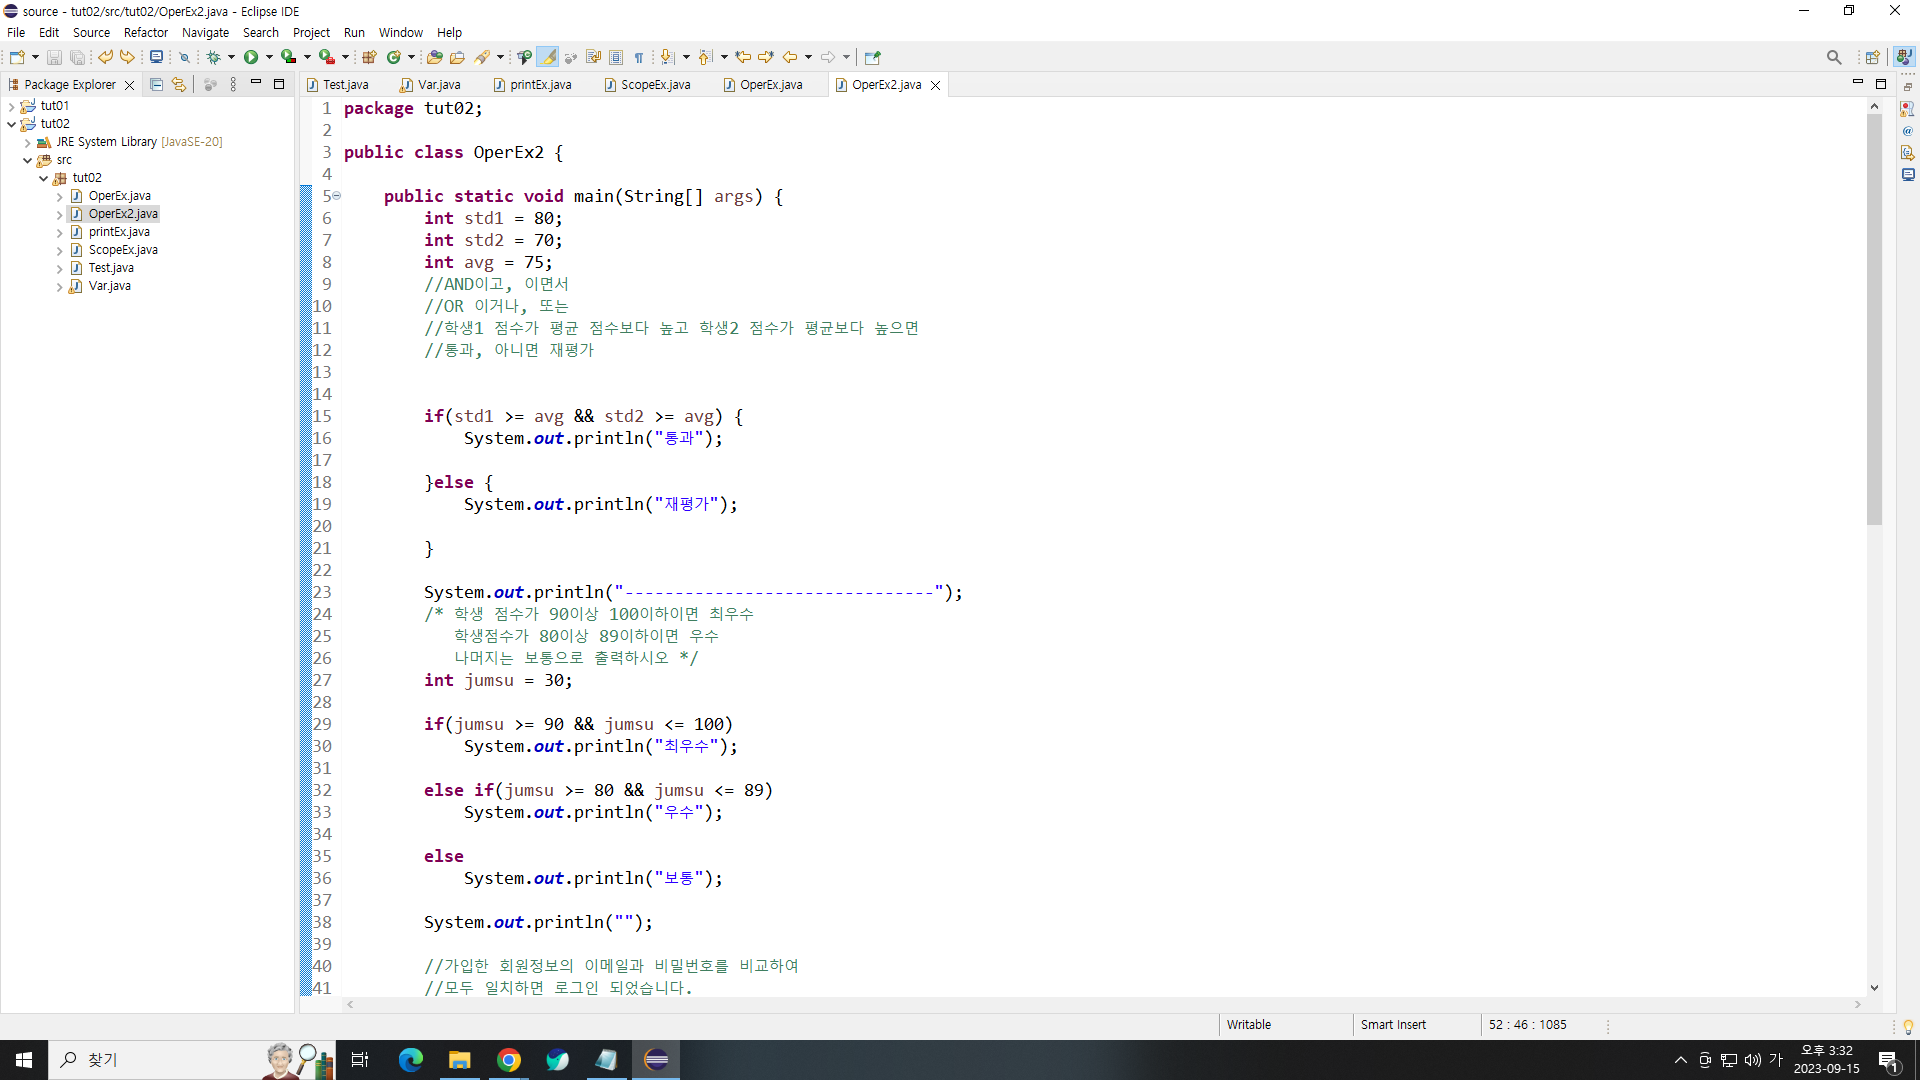This screenshot has height=1080, width=1920.
Task: Open the Run button dropdown arrow
Action: [269, 57]
